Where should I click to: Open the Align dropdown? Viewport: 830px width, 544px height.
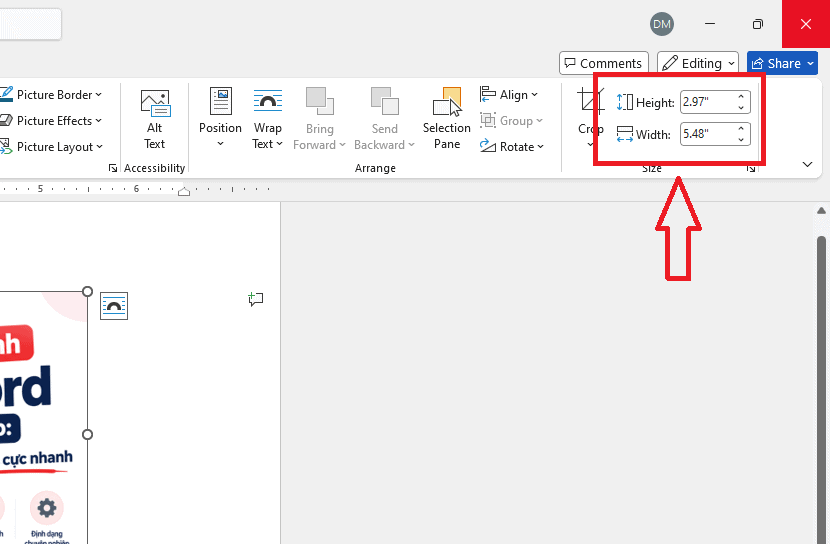(509, 95)
